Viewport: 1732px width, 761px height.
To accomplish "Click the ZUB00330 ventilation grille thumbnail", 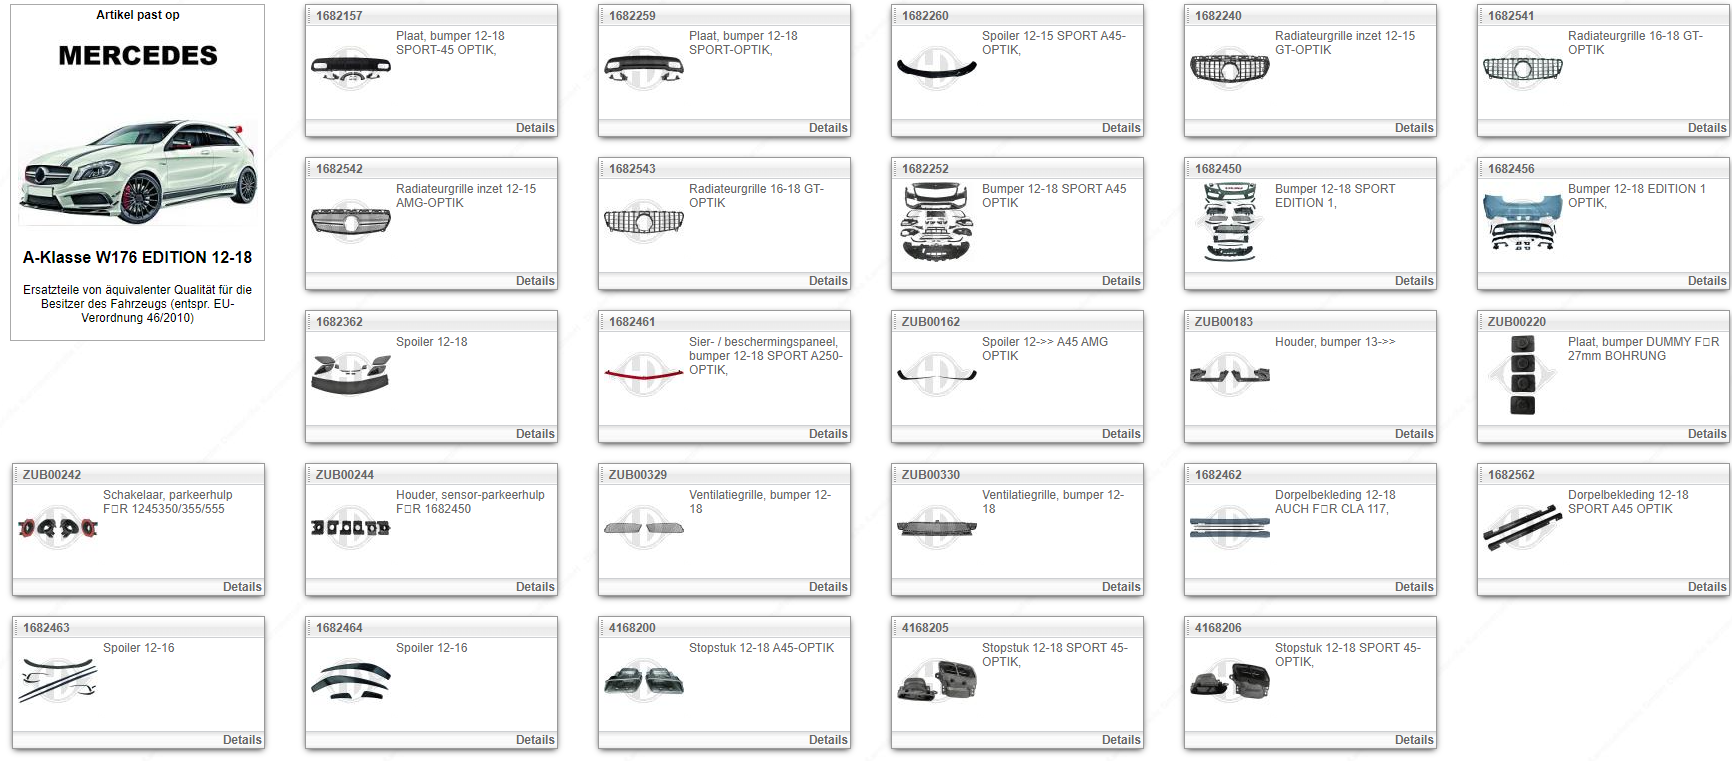I will pos(937,528).
